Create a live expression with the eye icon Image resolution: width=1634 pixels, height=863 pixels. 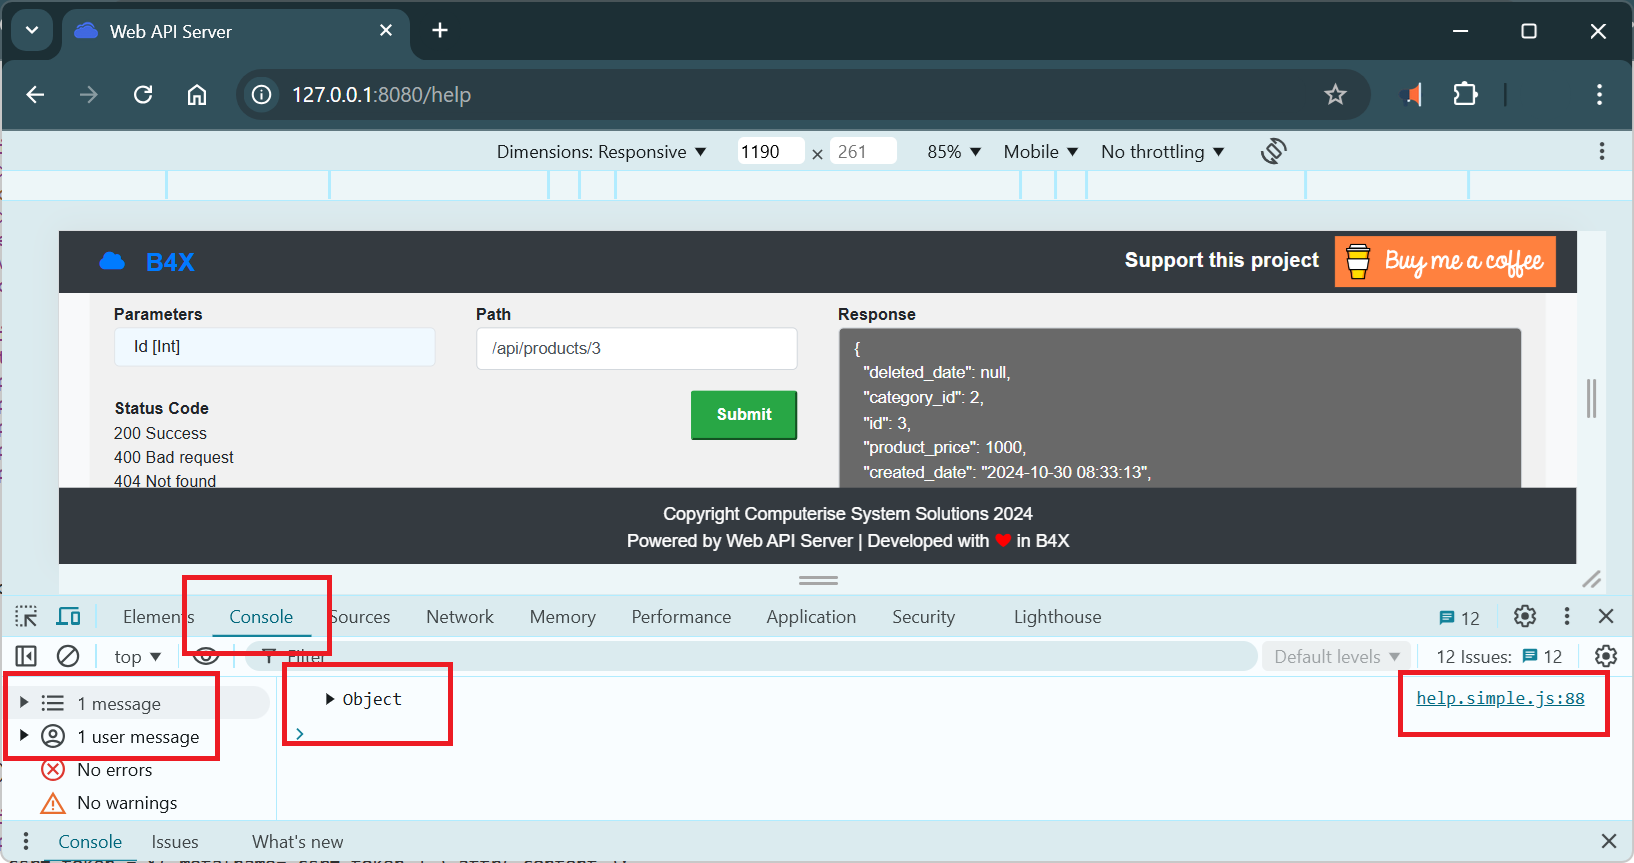point(206,656)
